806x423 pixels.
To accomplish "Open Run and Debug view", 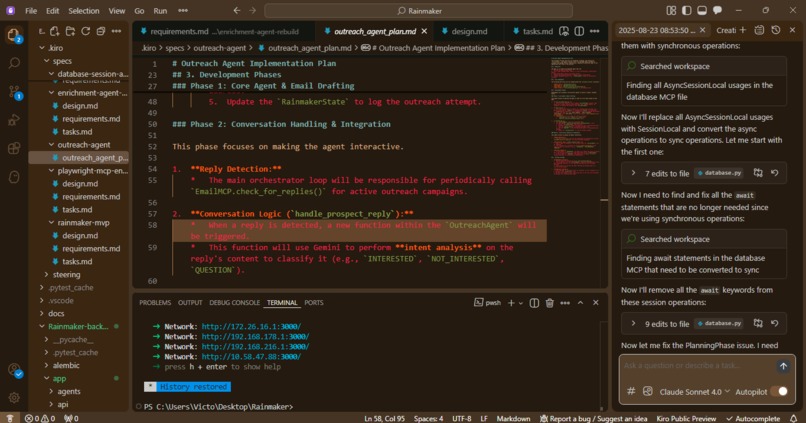I will [14, 120].
